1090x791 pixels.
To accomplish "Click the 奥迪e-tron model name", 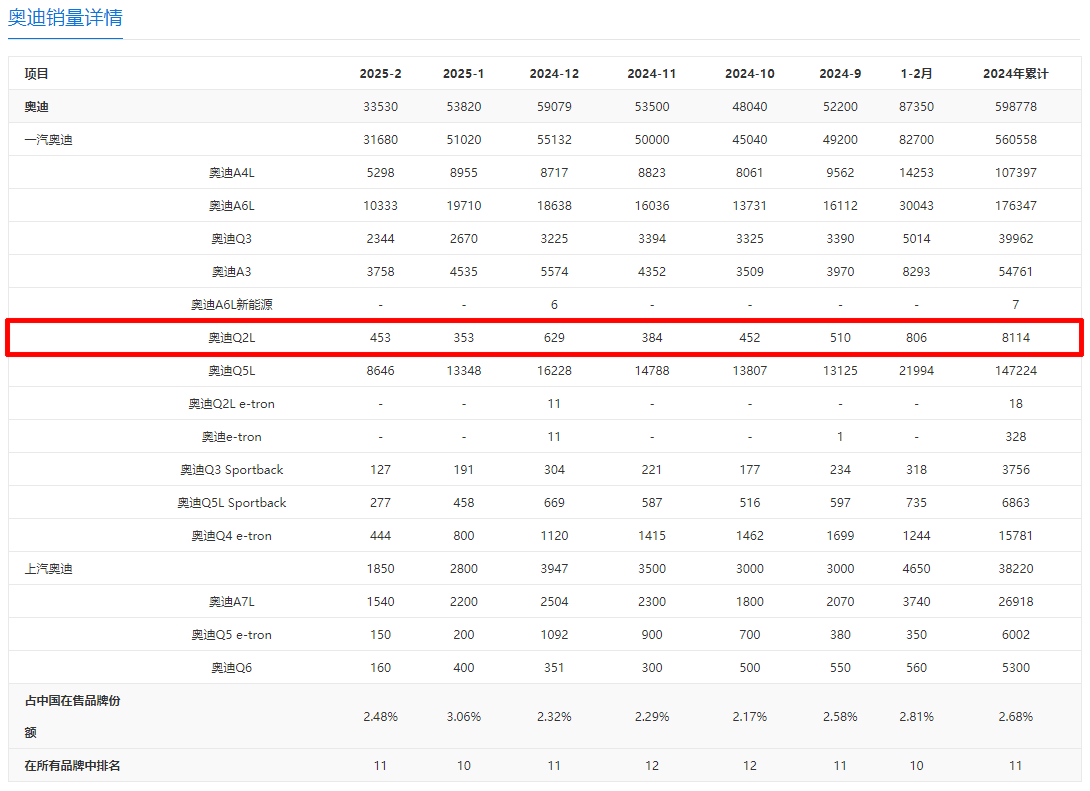I will click(x=231, y=437).
